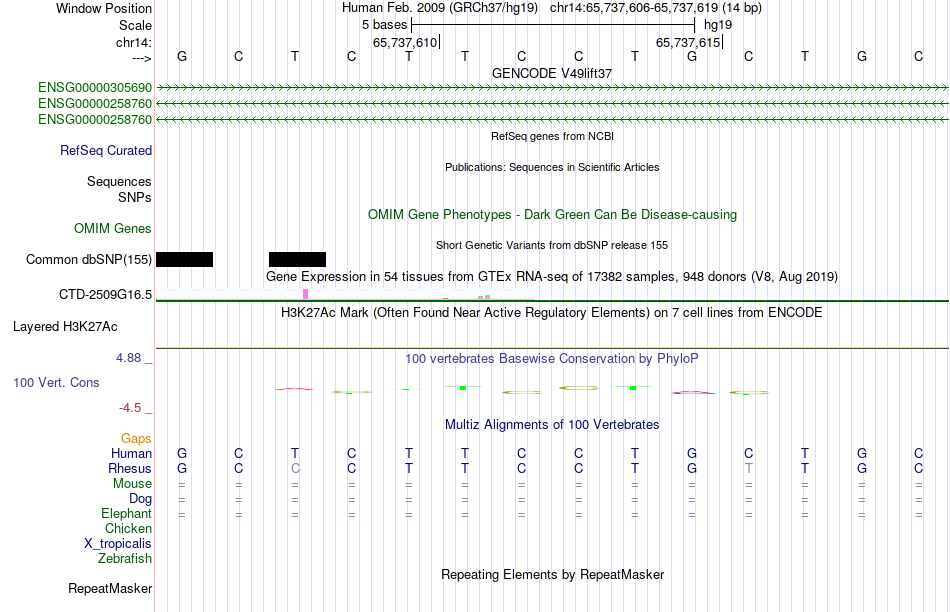
Task: Click the Mouse alignment row label
Action: pos(132,484)
